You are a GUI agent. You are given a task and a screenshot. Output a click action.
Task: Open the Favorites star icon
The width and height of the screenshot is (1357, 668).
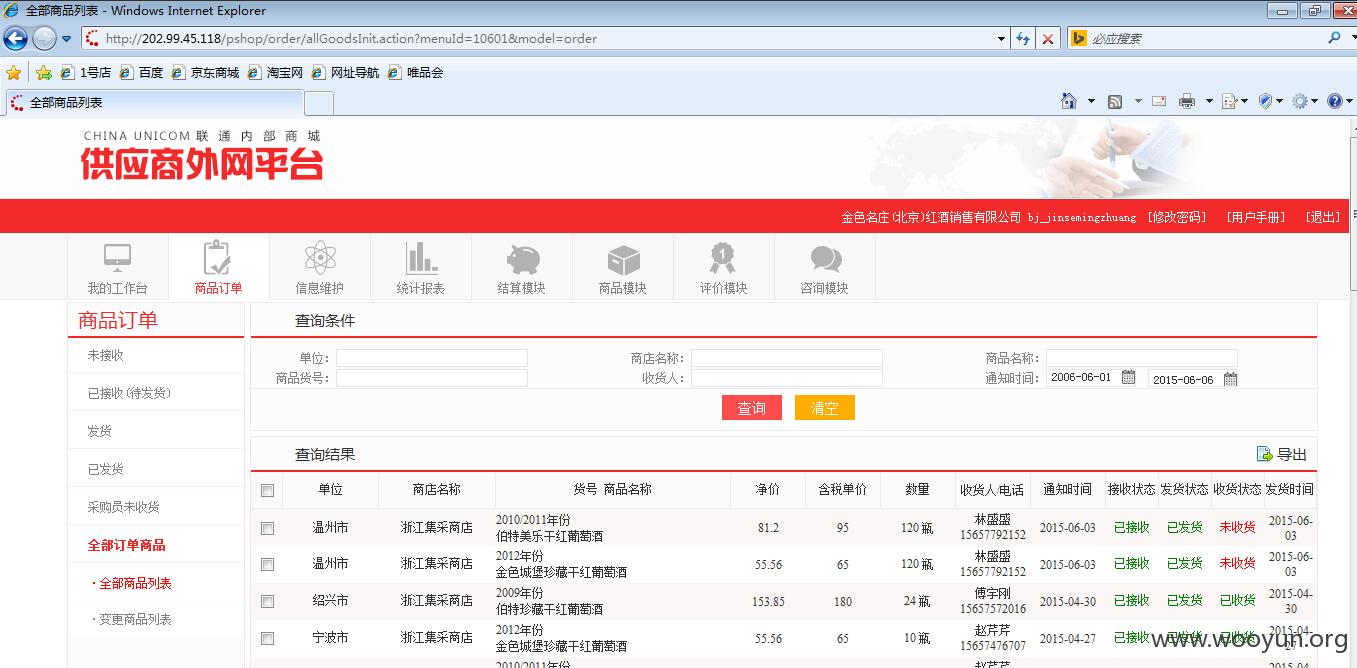coord(14,73)
